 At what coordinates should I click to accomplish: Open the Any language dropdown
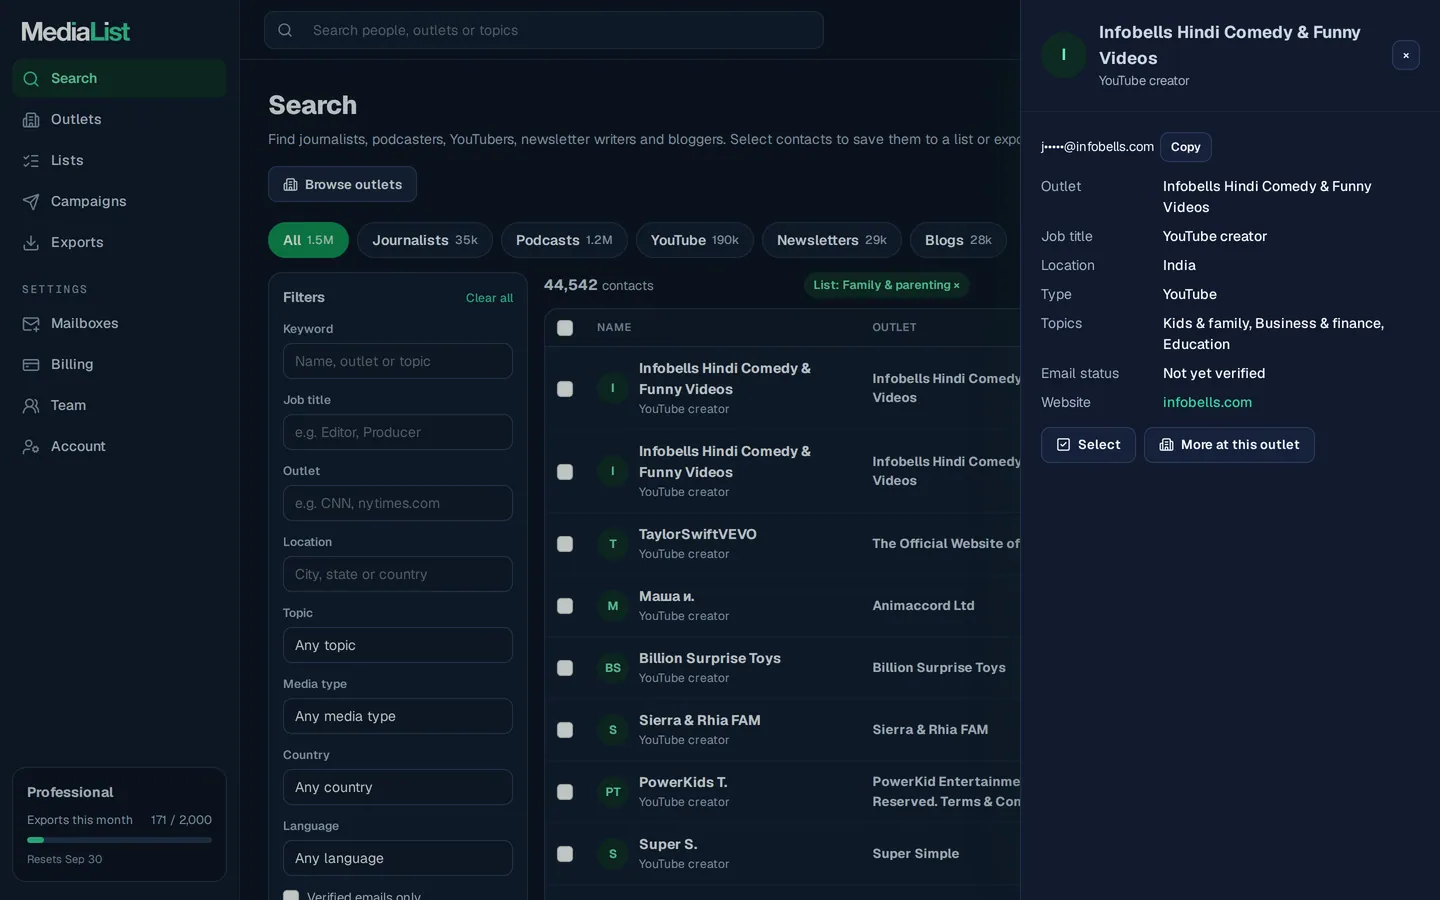(x=398, y=858)
